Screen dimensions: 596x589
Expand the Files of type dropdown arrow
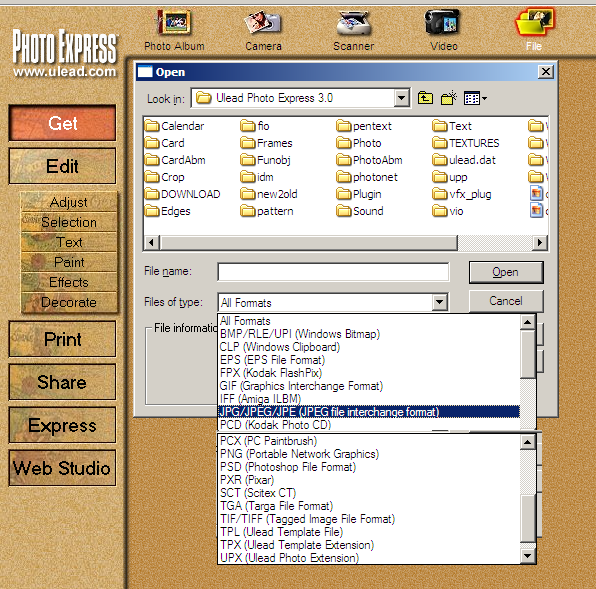[x=439, y=302]
